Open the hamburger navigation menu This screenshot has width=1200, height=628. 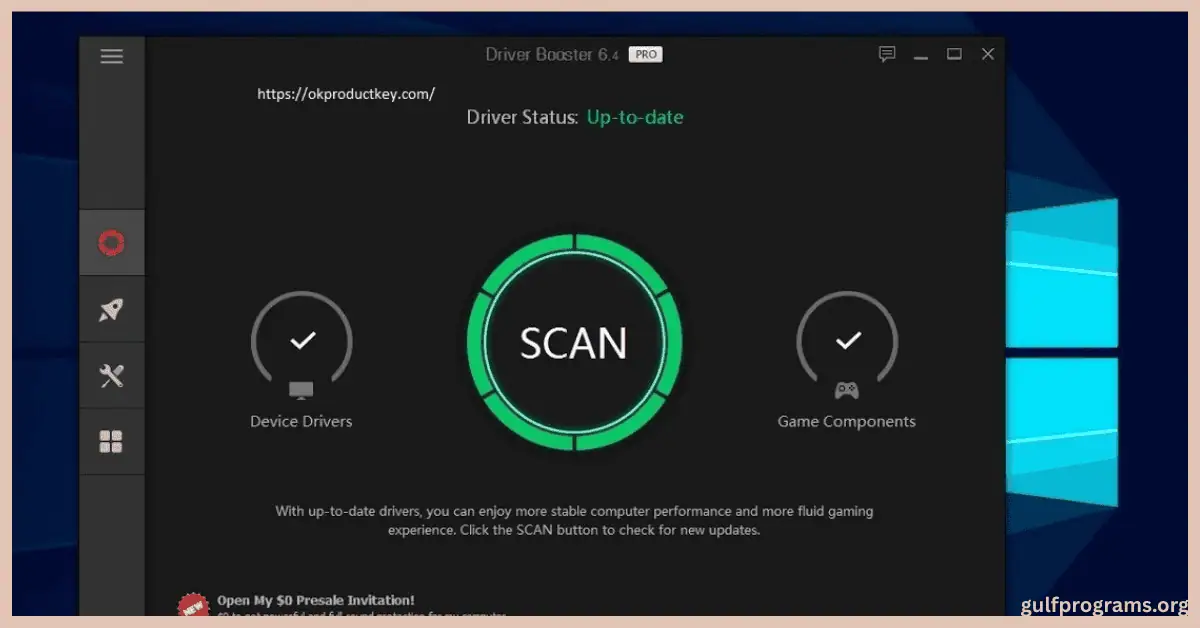[x=111, y=55]
